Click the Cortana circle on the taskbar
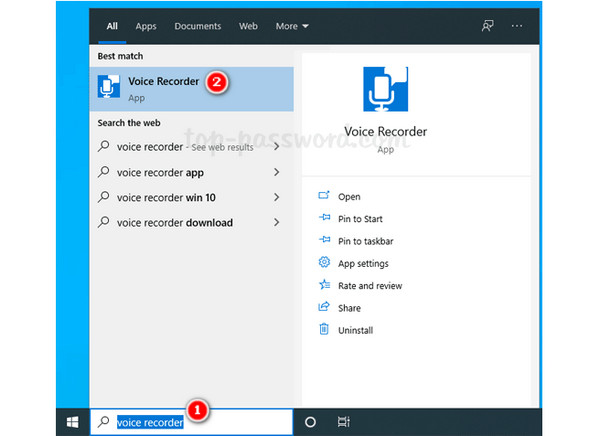This screenshot has height=436, width=600. pos(310,422)
